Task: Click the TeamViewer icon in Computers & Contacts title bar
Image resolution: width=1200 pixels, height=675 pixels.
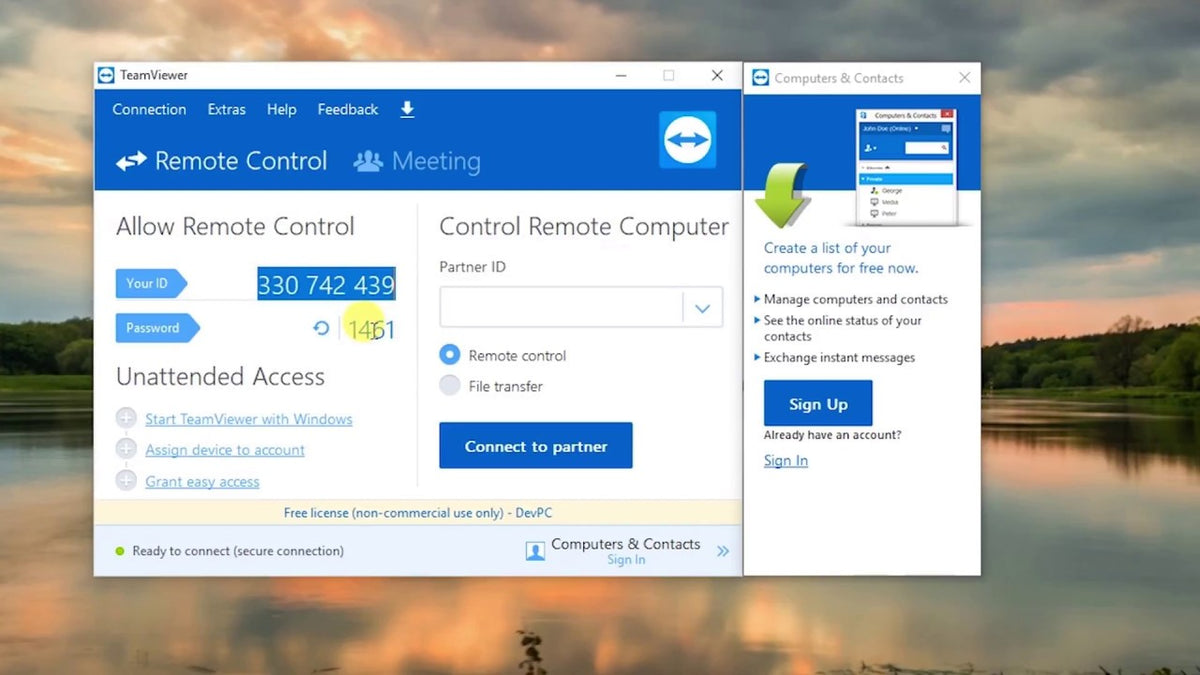Action: pyautogui.click(x=760, y=77)
